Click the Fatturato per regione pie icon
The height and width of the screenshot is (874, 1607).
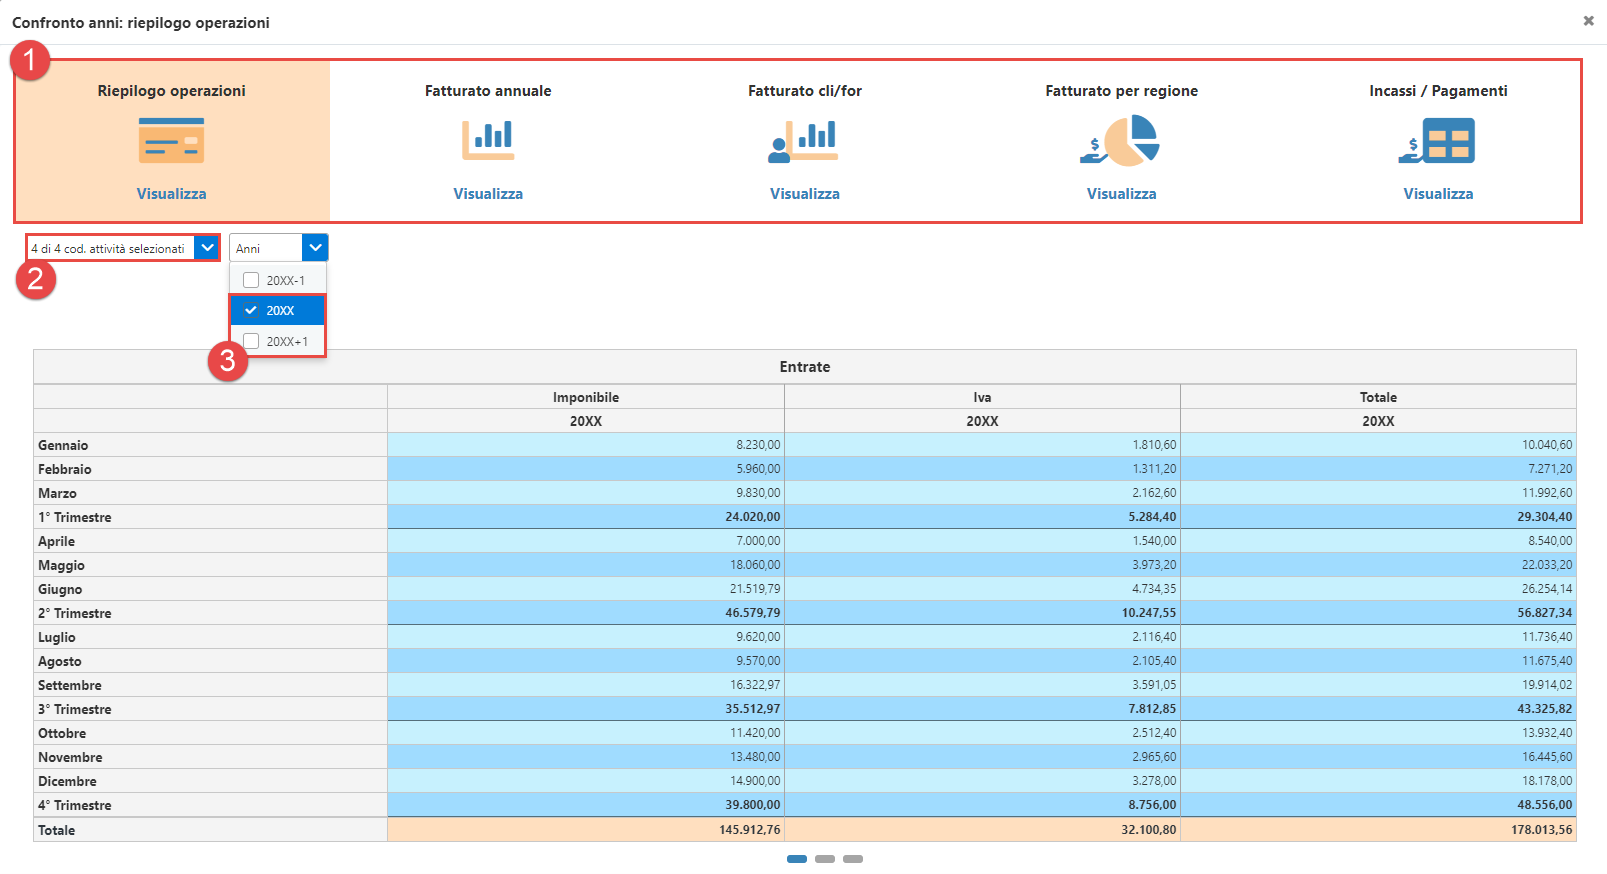[x=1121, y=140]
